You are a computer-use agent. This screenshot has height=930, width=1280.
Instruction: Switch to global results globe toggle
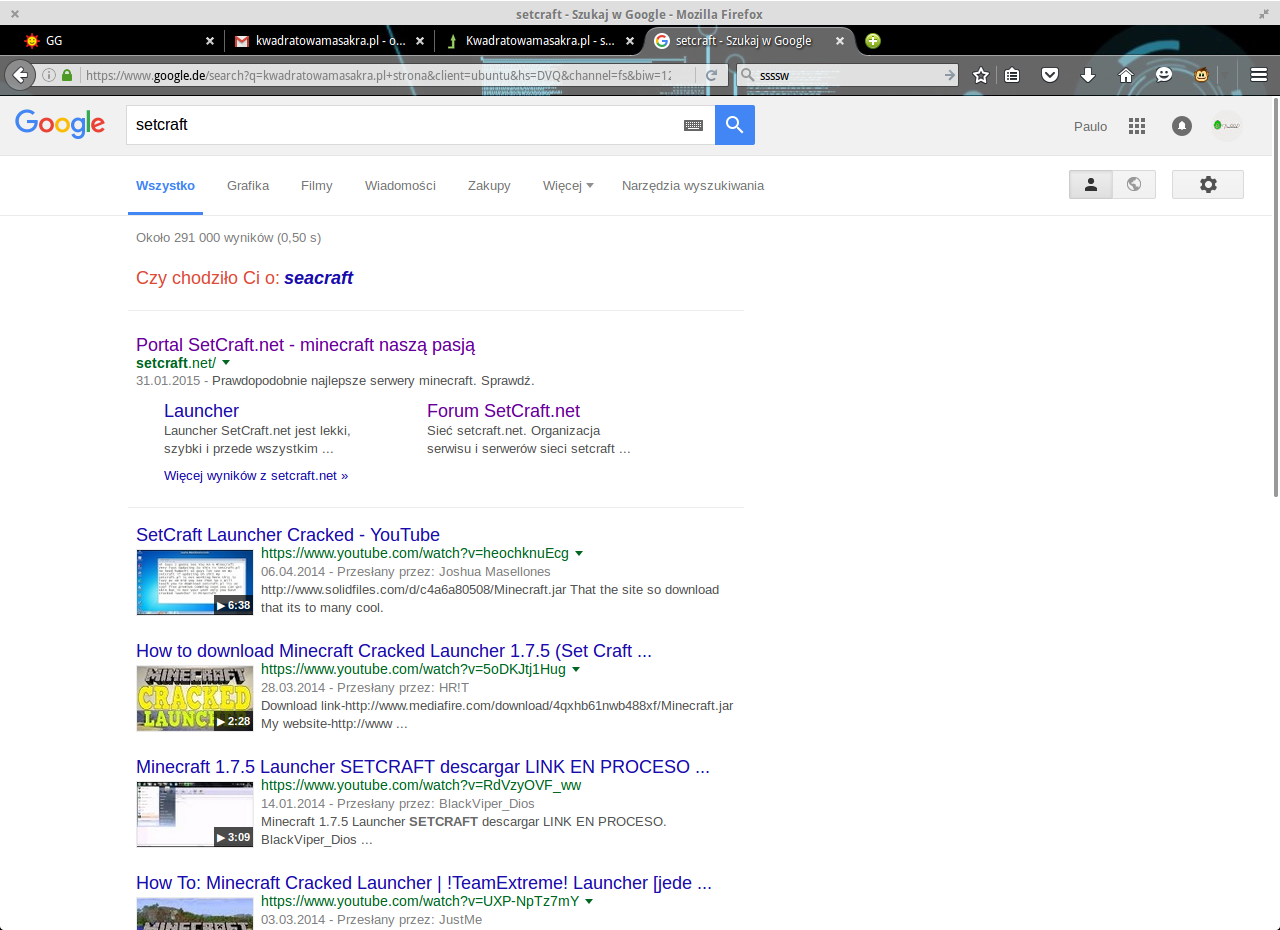[1134, 185]
